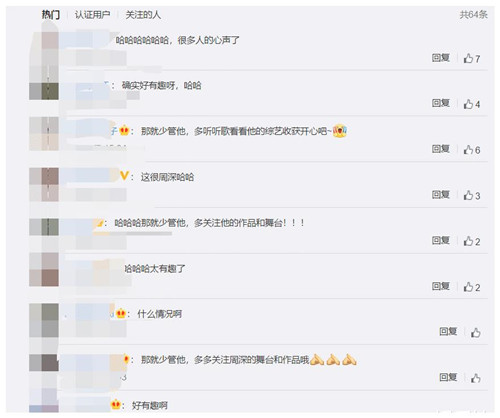Screen dimensions: 500x418
Task: Tap thumbs-up showing 6 likes
Action: tap(471, 150)
